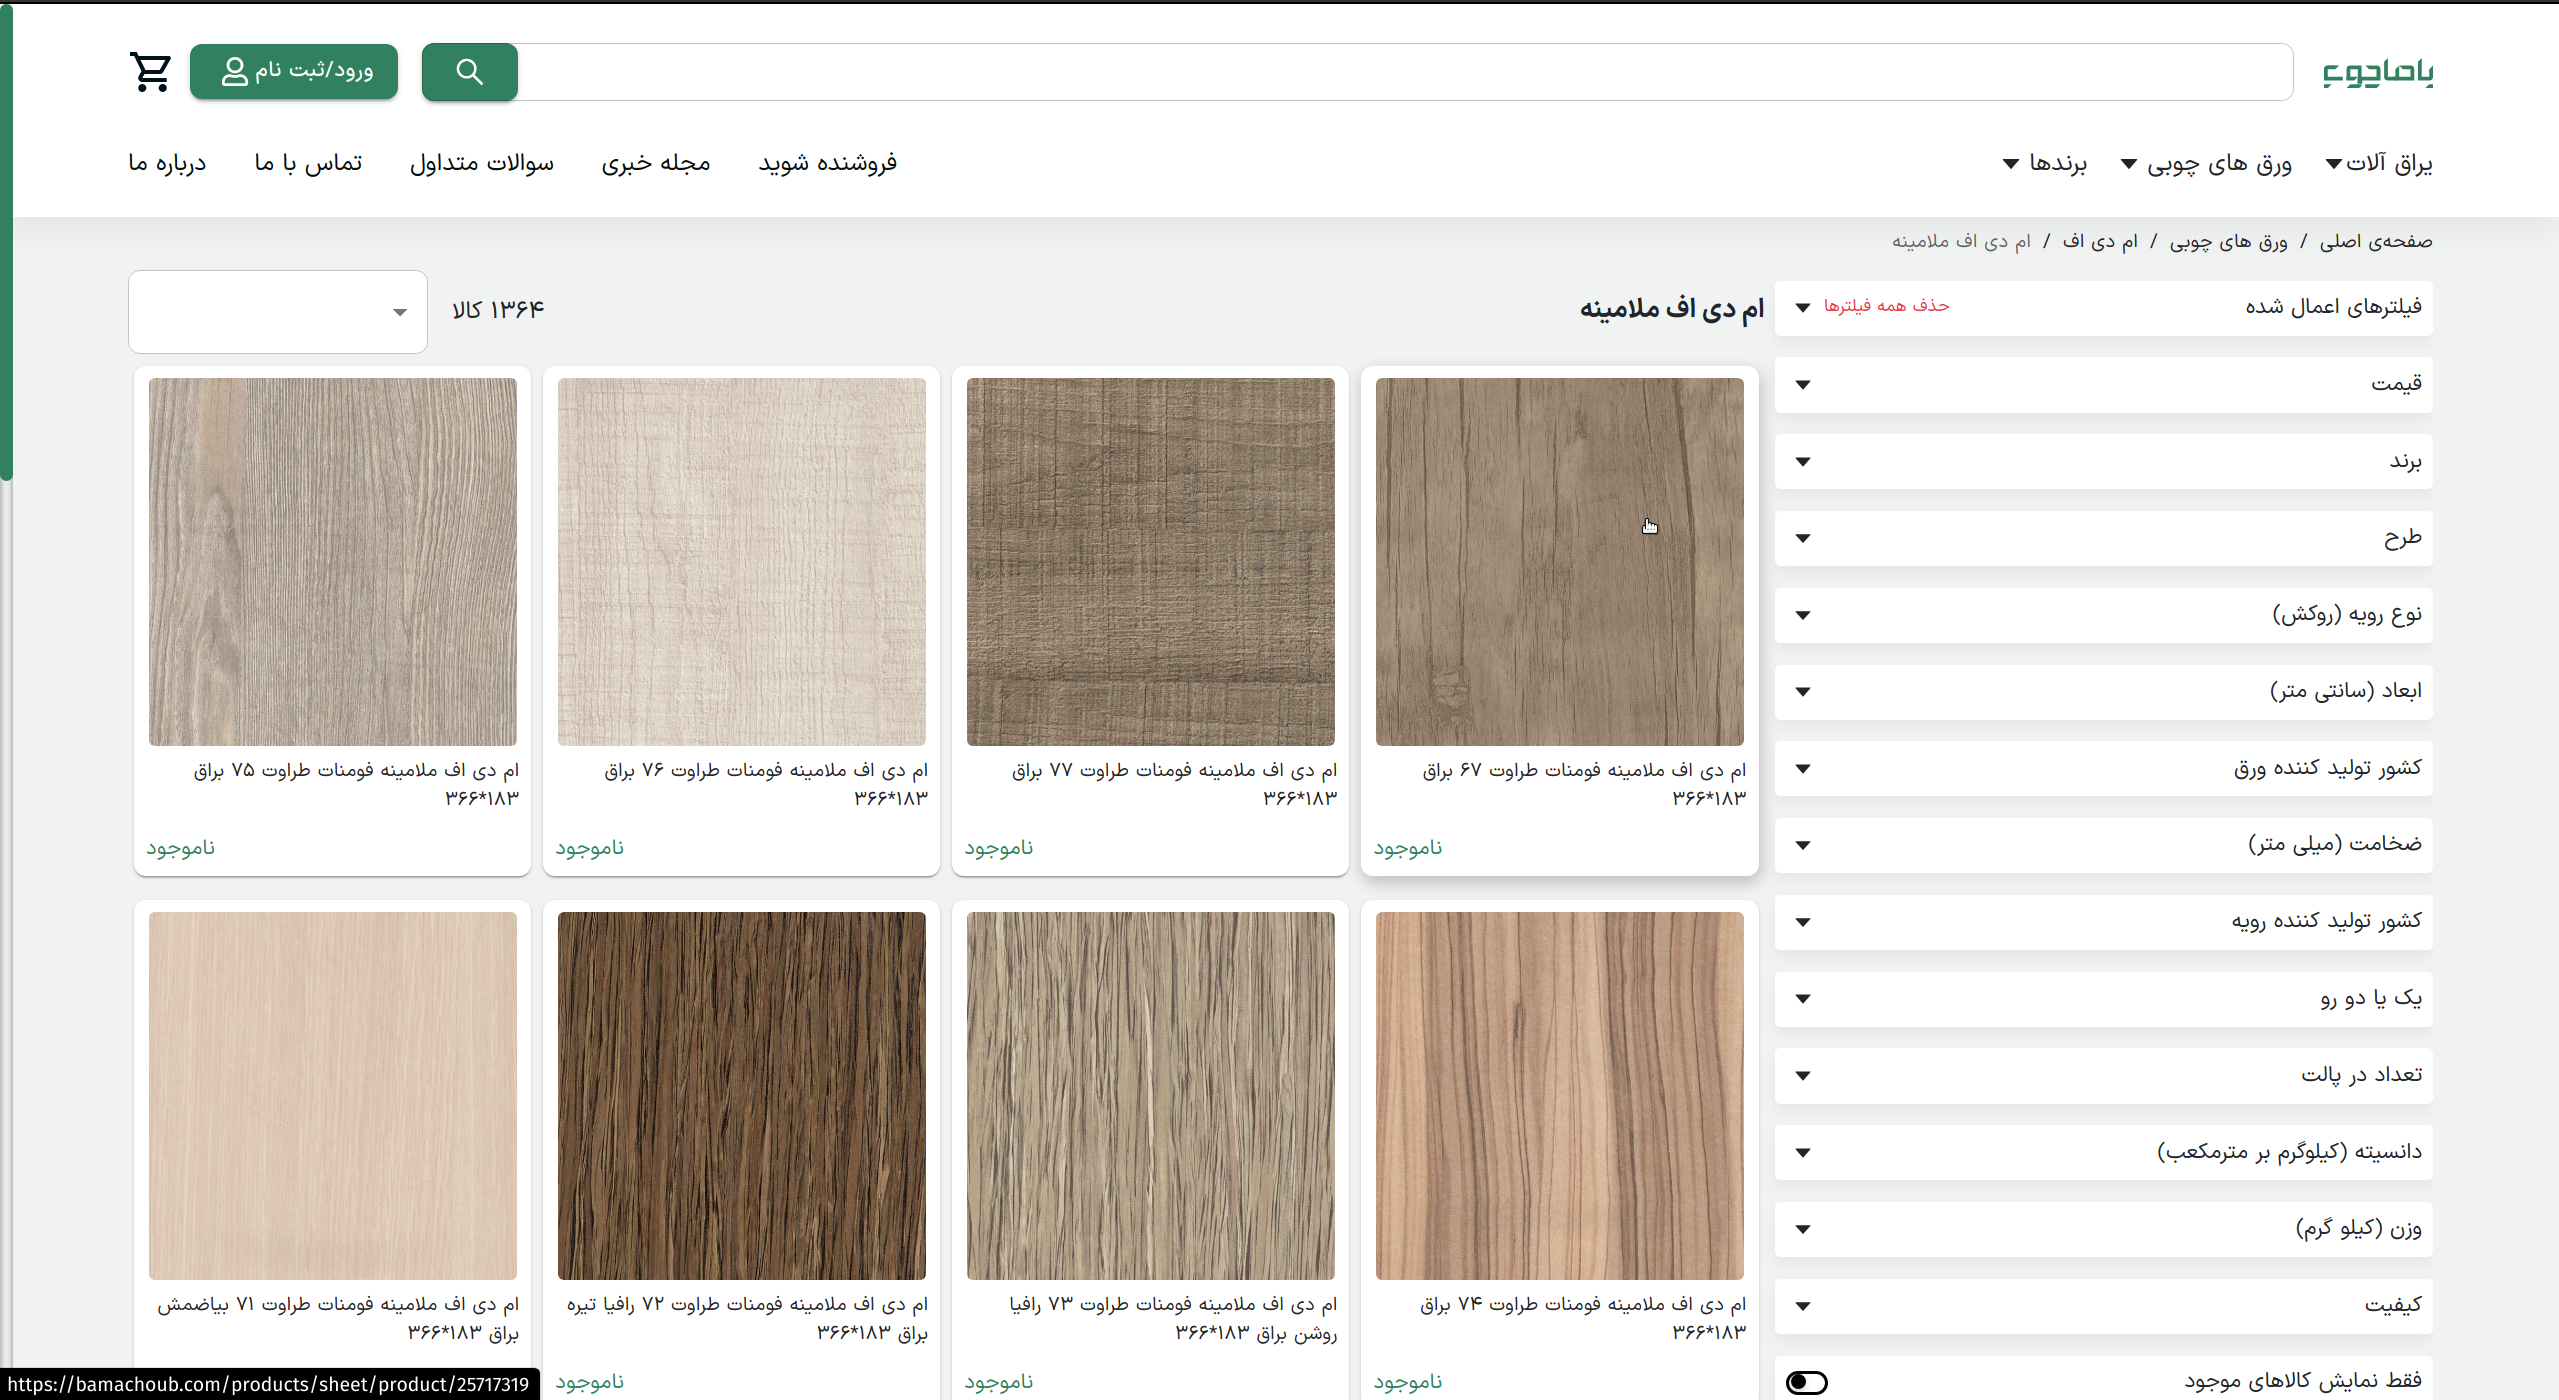
Task: Expand the وزن (کیلو گرم) filter
Action: tap(2104, 1229)
